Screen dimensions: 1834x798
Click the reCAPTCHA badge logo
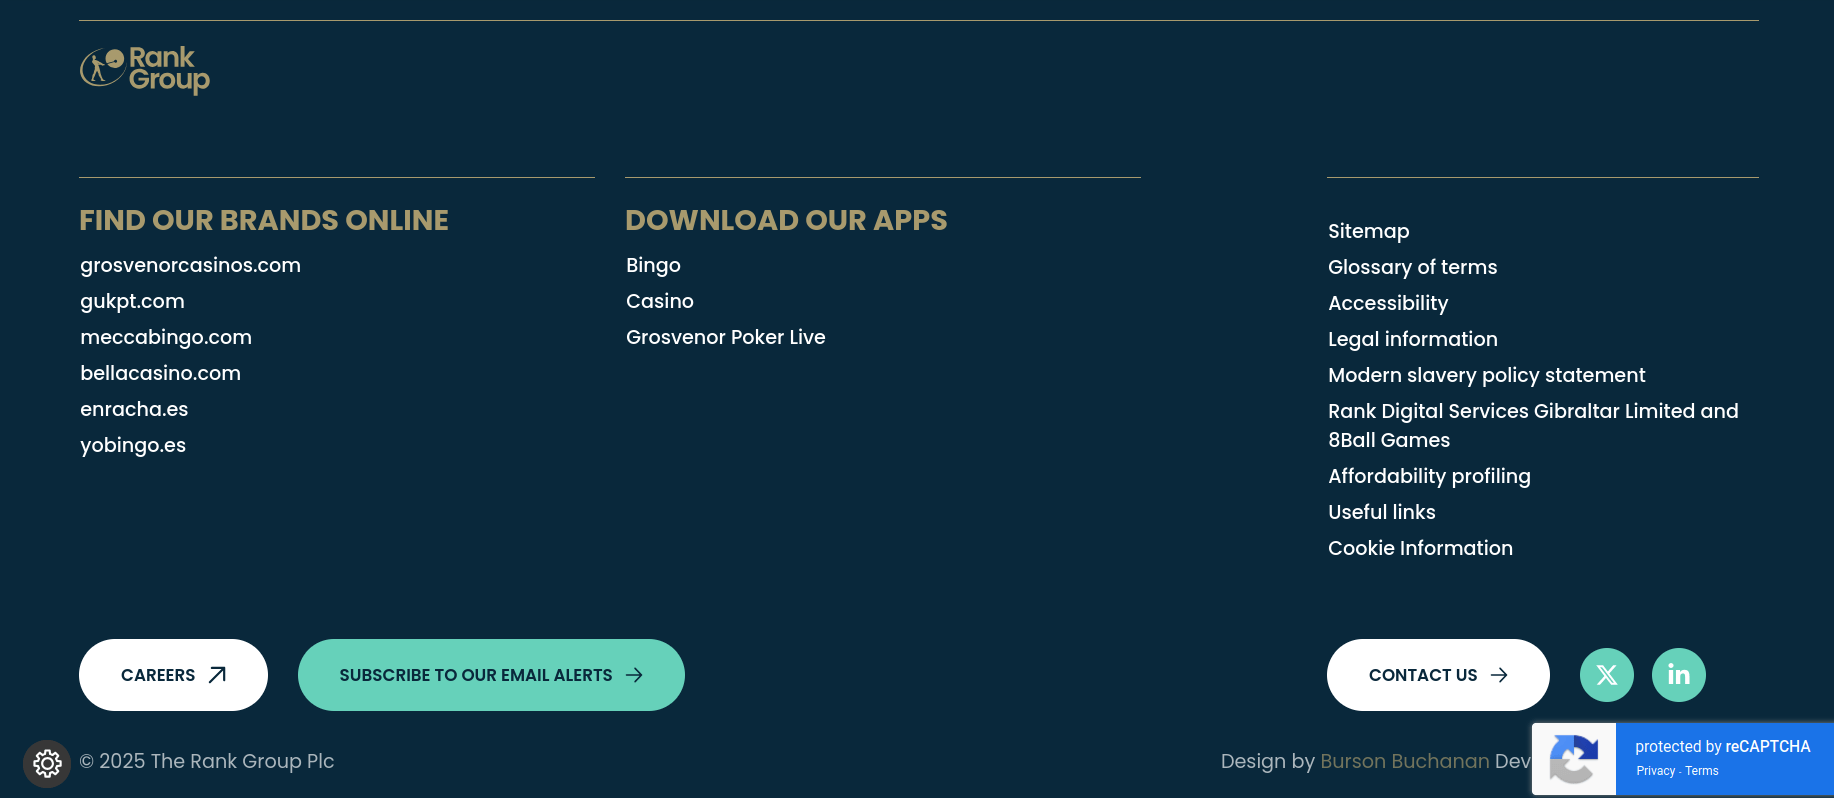(1574, 760)
